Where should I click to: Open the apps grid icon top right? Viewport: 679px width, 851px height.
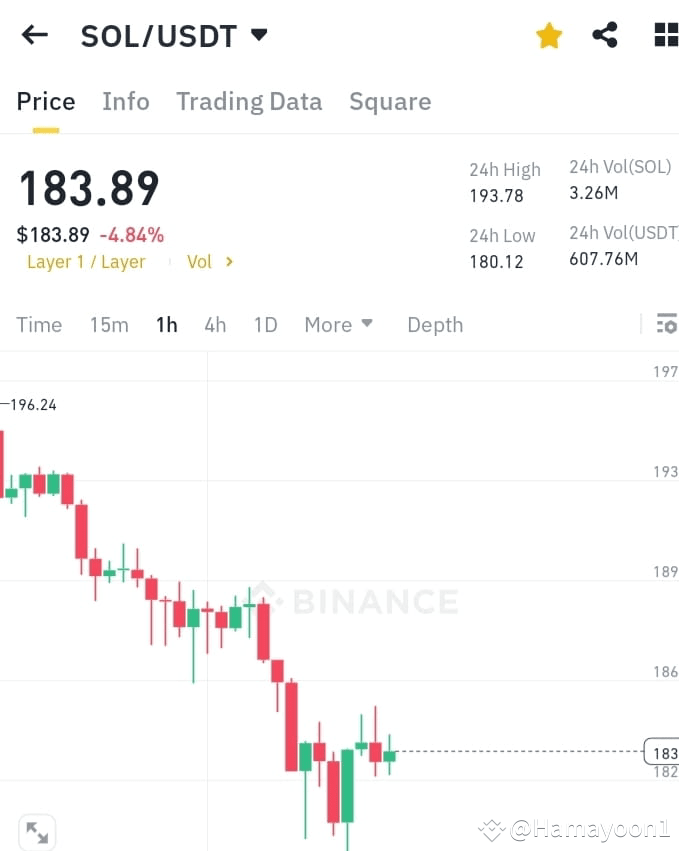pyautogui.click(x=664, y=34)
